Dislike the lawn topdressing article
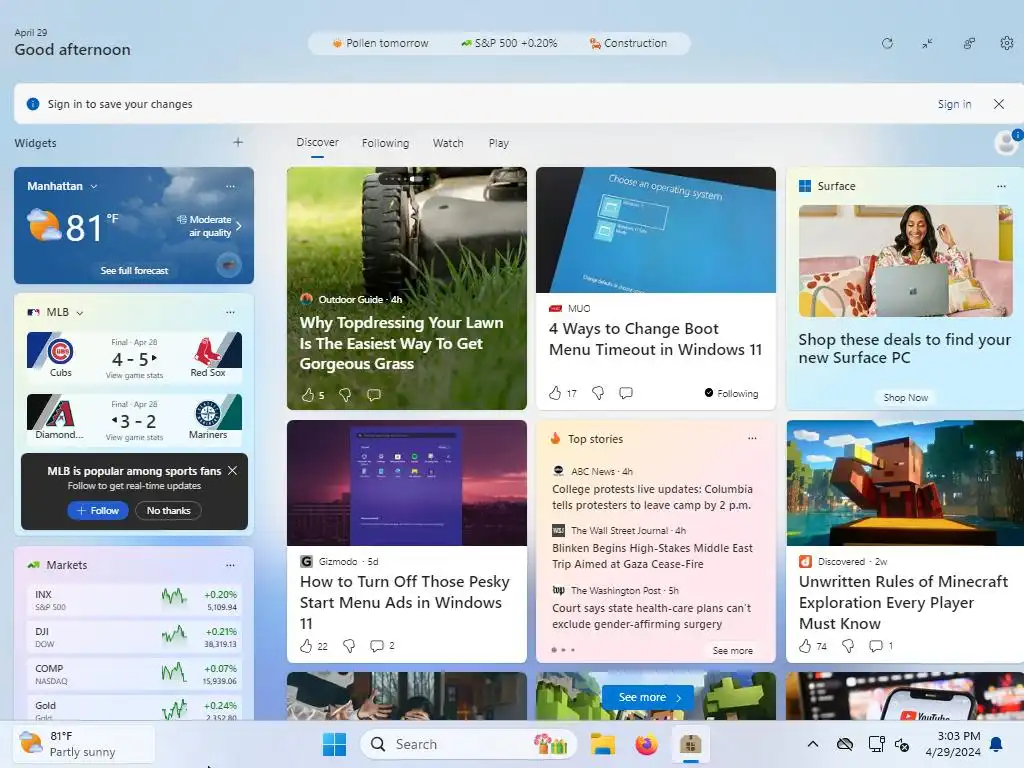The image size is (1024, 768). click(345, 394)
